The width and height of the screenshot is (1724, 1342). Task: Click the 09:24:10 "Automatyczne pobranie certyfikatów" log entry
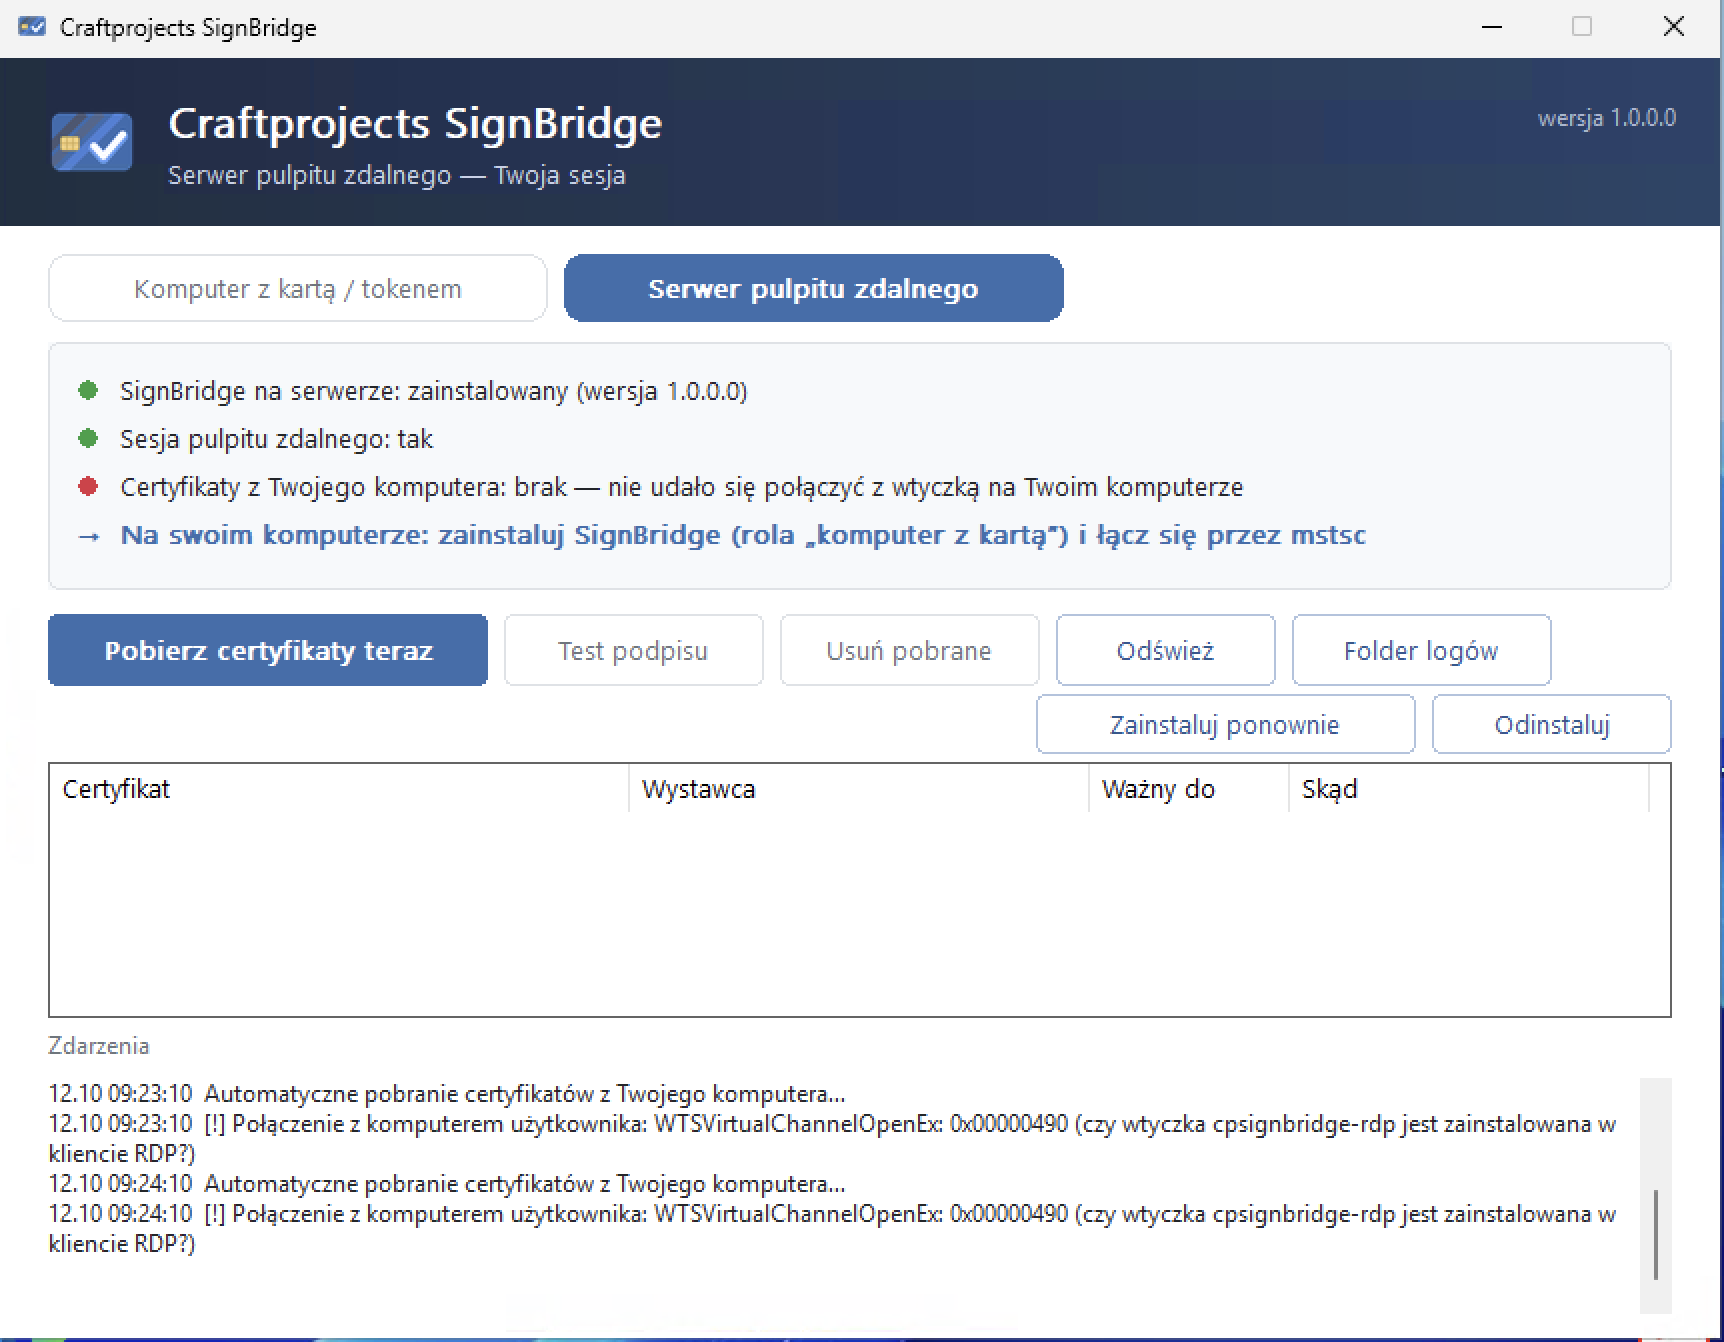click(447, 1184)
